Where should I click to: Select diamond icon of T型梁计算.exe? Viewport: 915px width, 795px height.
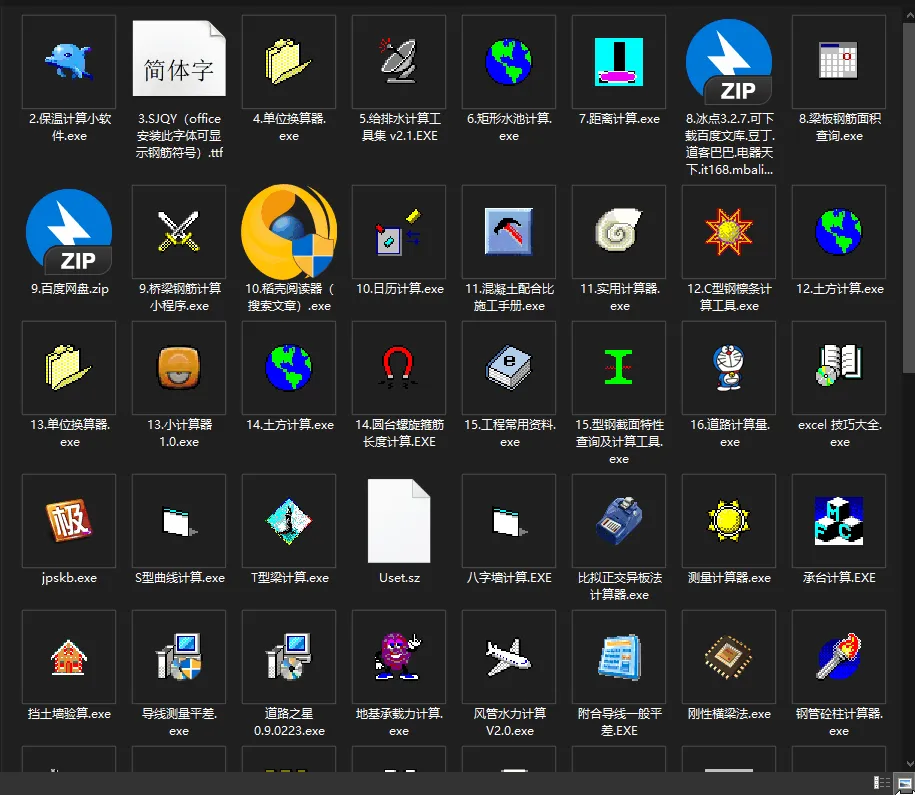pyautogui.click(x=288, y=521)
